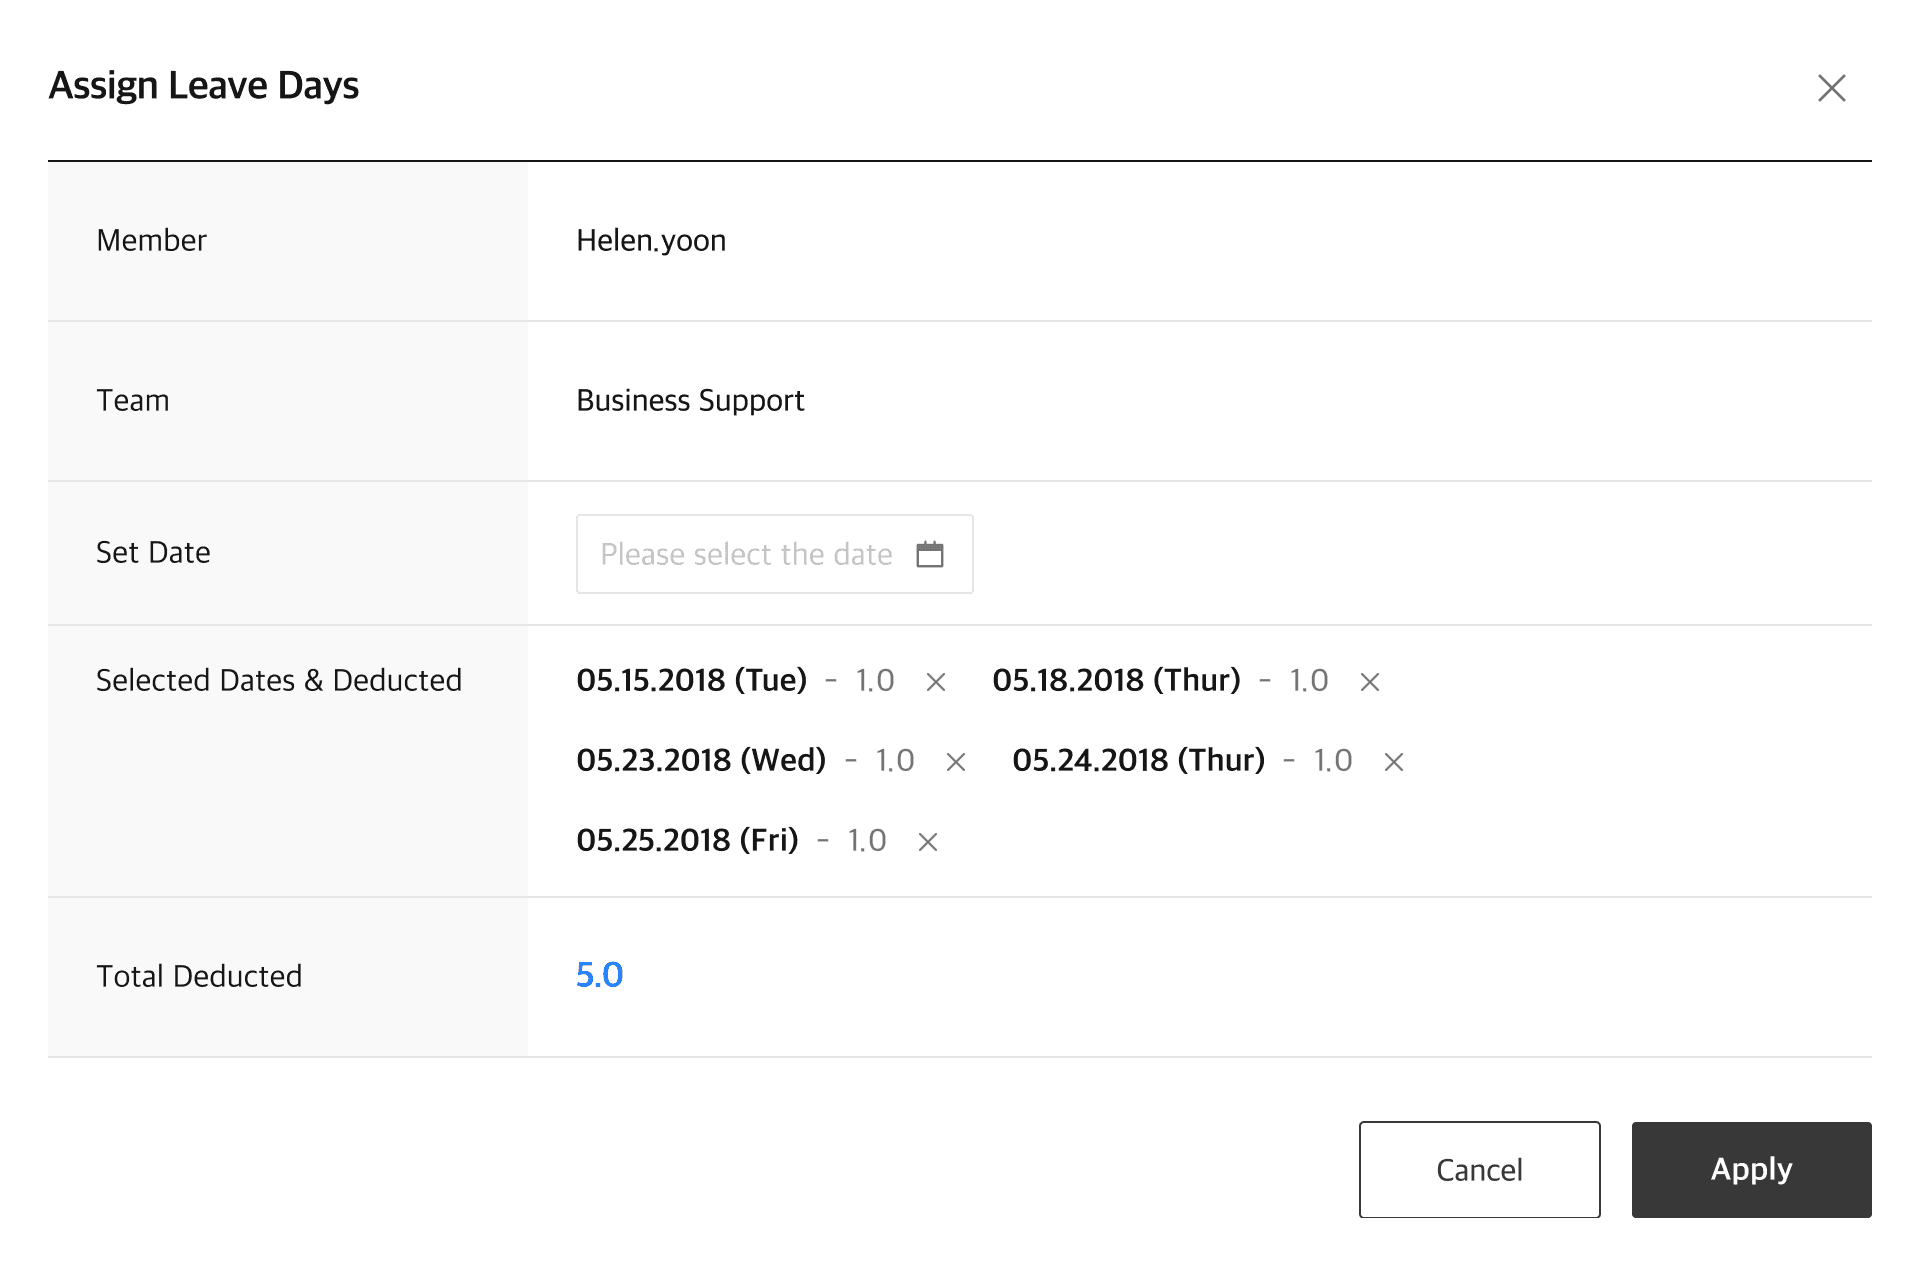Screen dimensions: 1920x1266
Task: Click the Apply button
Action: (1751, 1169)
